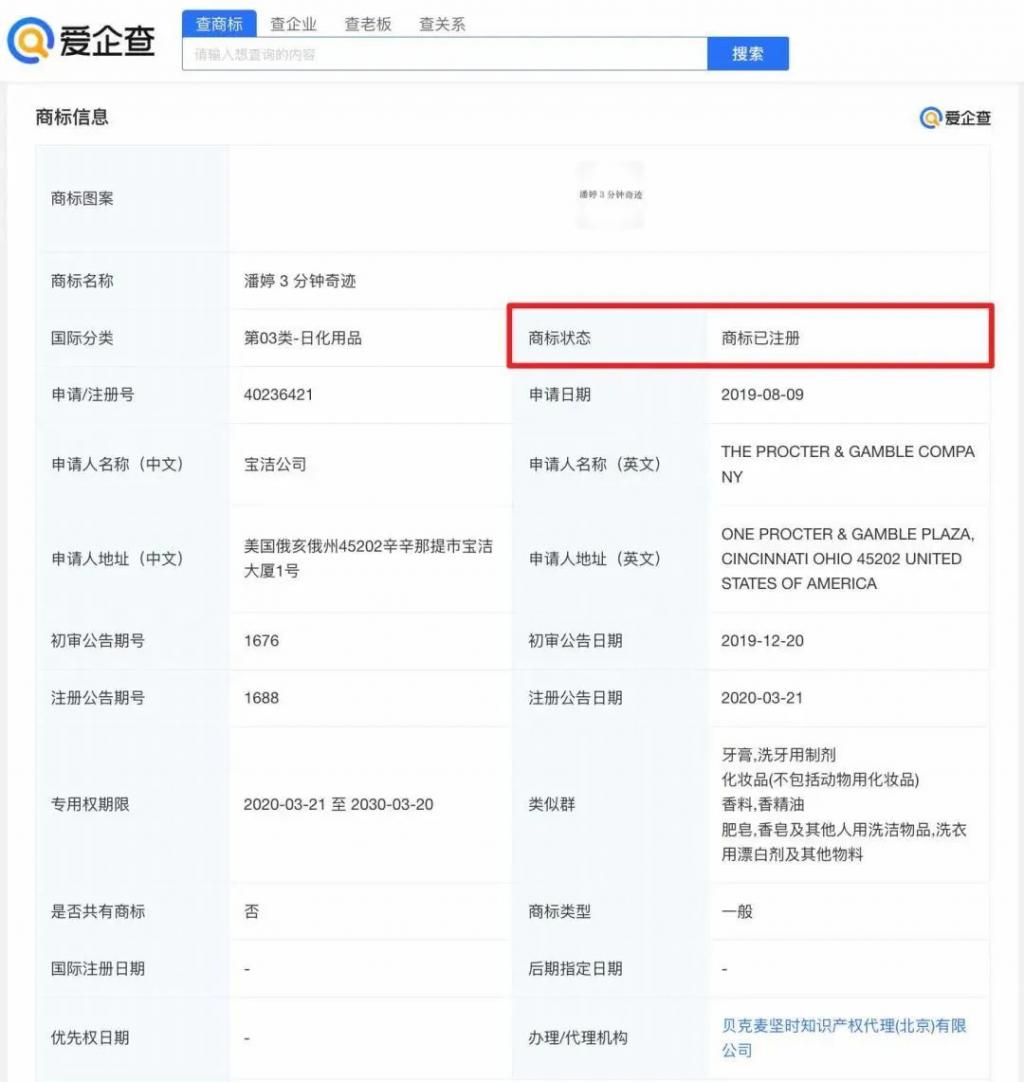Screen dimensions: 1024x1082
Task: Click the application date 2019-08-09
Action: pos(762,395)
